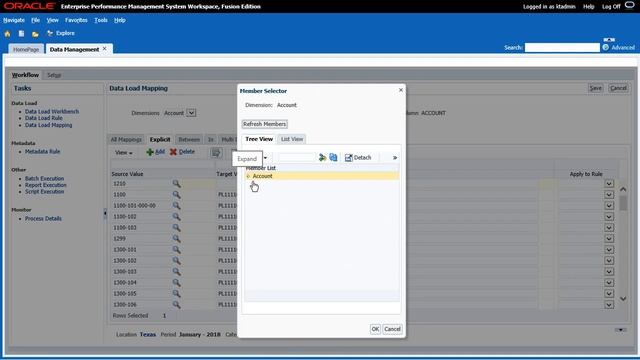
Task: Click the blue copy icon in Member Selector
Action: coord(333,158)
